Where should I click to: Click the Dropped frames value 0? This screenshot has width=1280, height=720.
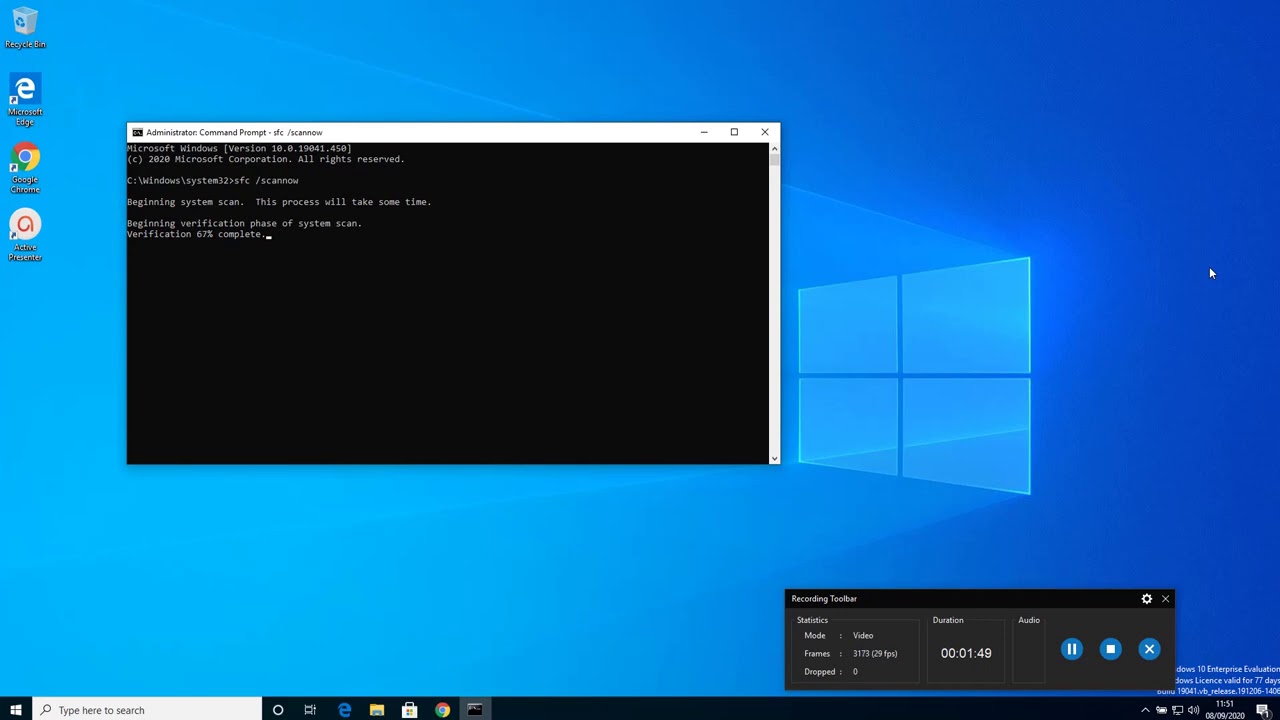855,672
